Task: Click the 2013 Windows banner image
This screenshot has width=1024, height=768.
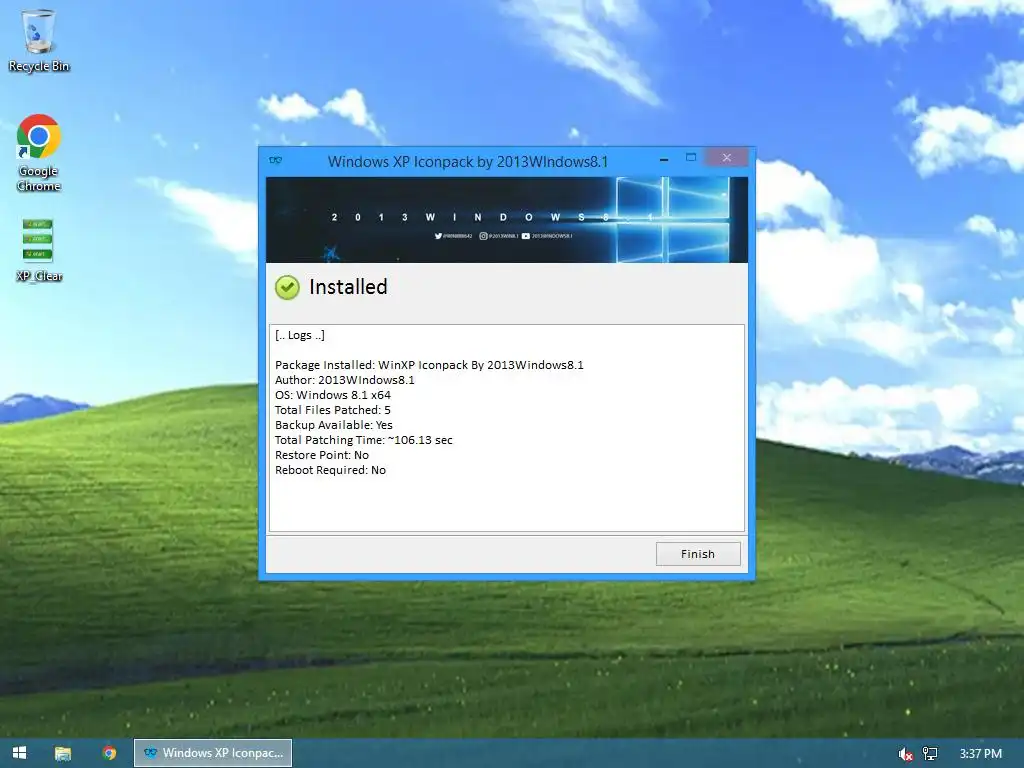Action: point(506,219)
